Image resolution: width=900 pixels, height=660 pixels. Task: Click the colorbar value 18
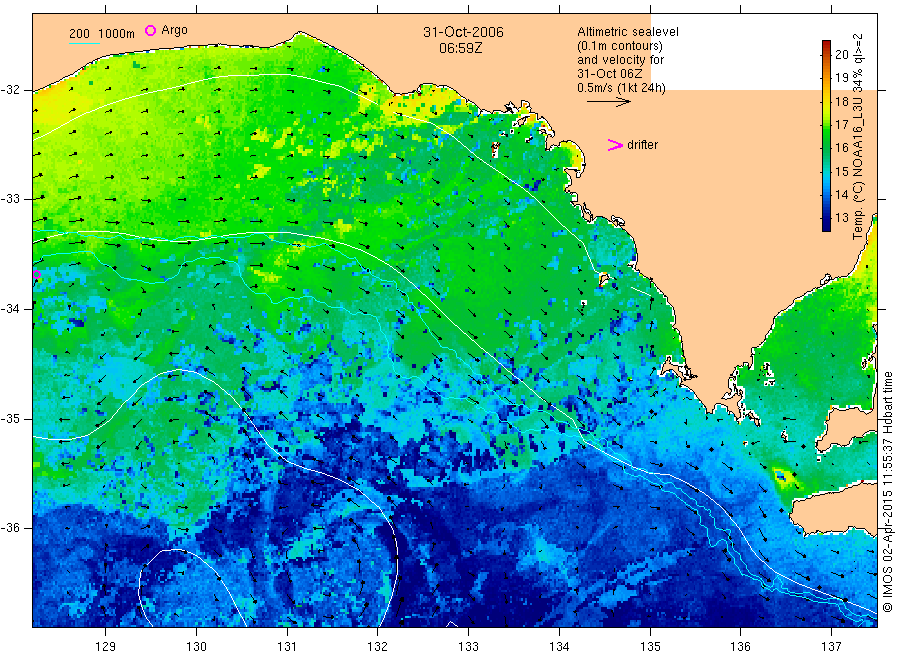point(841,102)
